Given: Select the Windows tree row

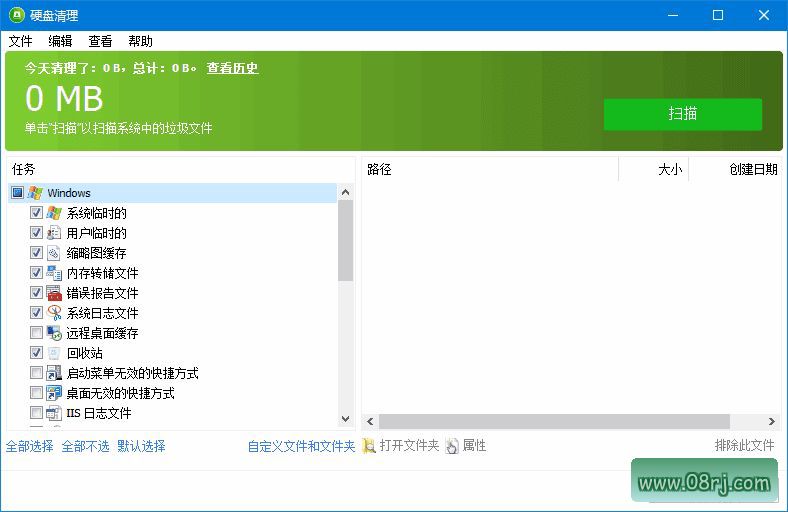Looking at the screenshot, I should click(172, 193).
